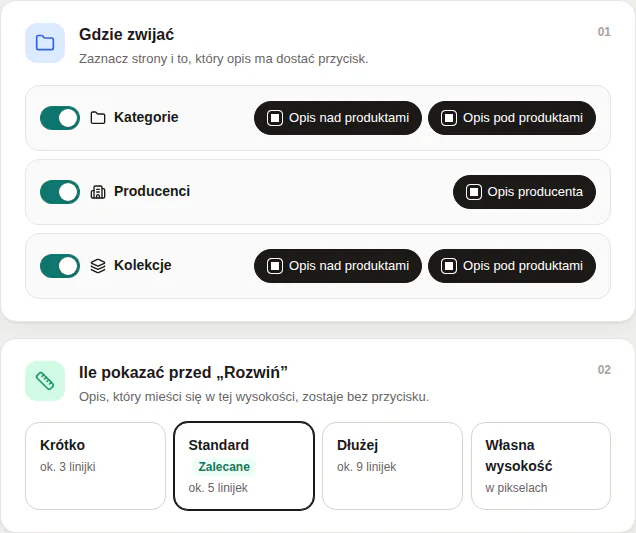This screenshot has height=533, width=636.
Task: Check Opis pod produktami in Kategorie row
Action: (512, 118)
